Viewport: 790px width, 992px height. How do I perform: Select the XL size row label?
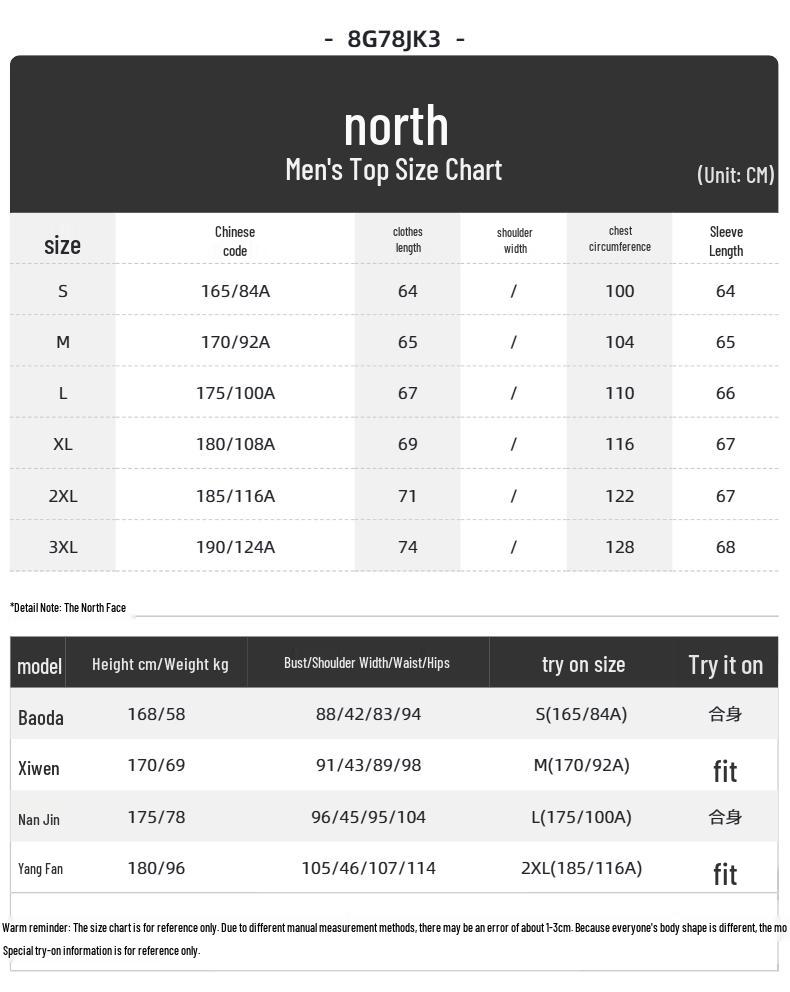coord(63,444)
